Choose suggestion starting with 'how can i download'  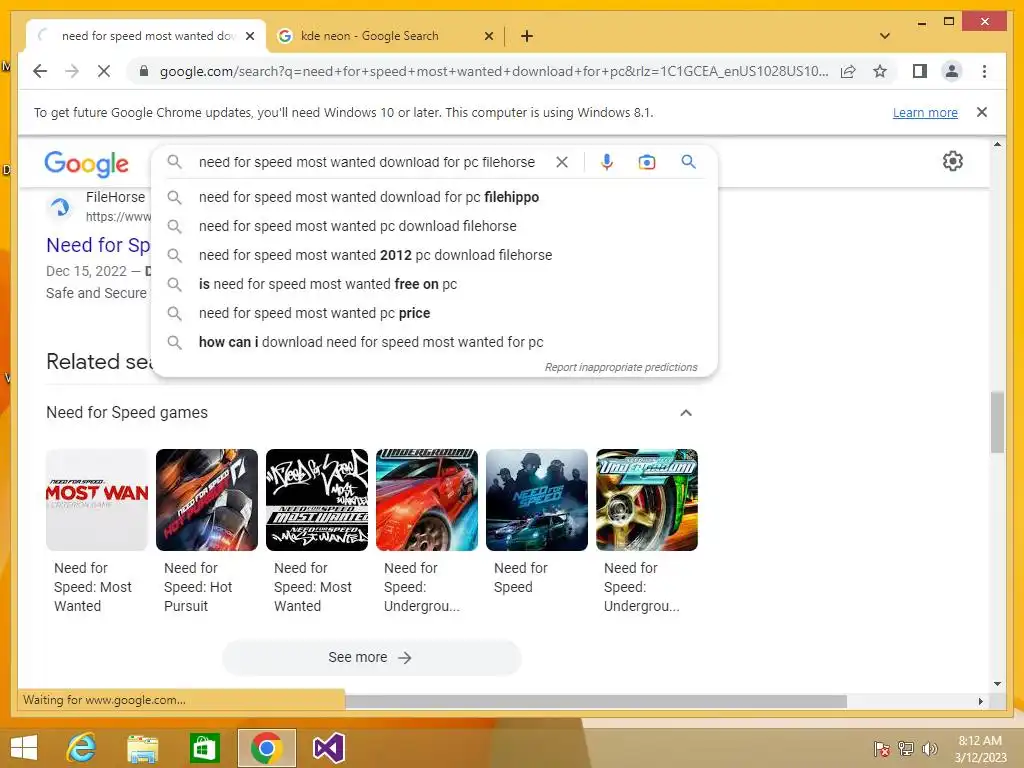tap(434, 342)
